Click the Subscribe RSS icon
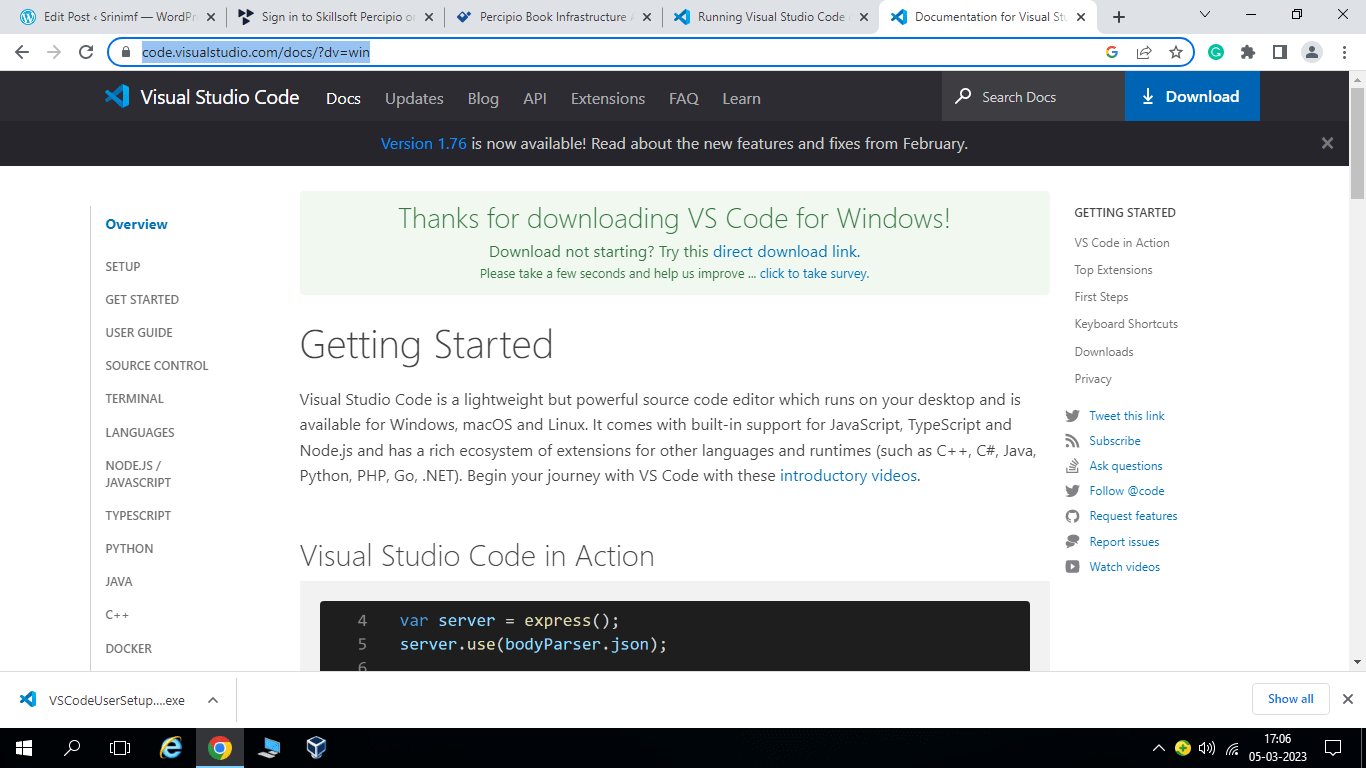This screenshot has width=1366, height=768. click(x=1072, y=441)
